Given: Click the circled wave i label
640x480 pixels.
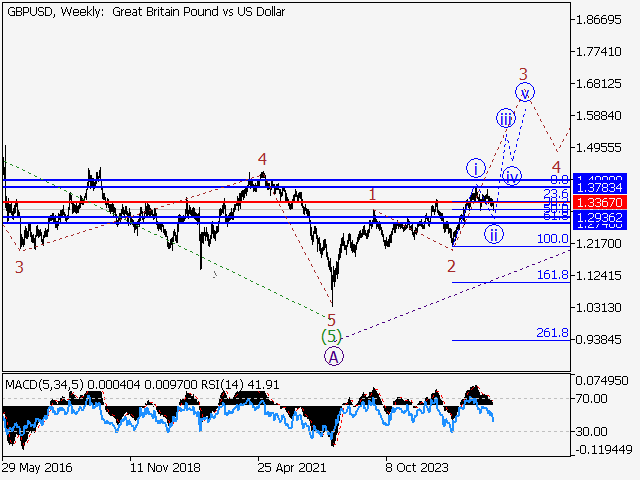Looking at the screenshot, I should tap(475, 167).
